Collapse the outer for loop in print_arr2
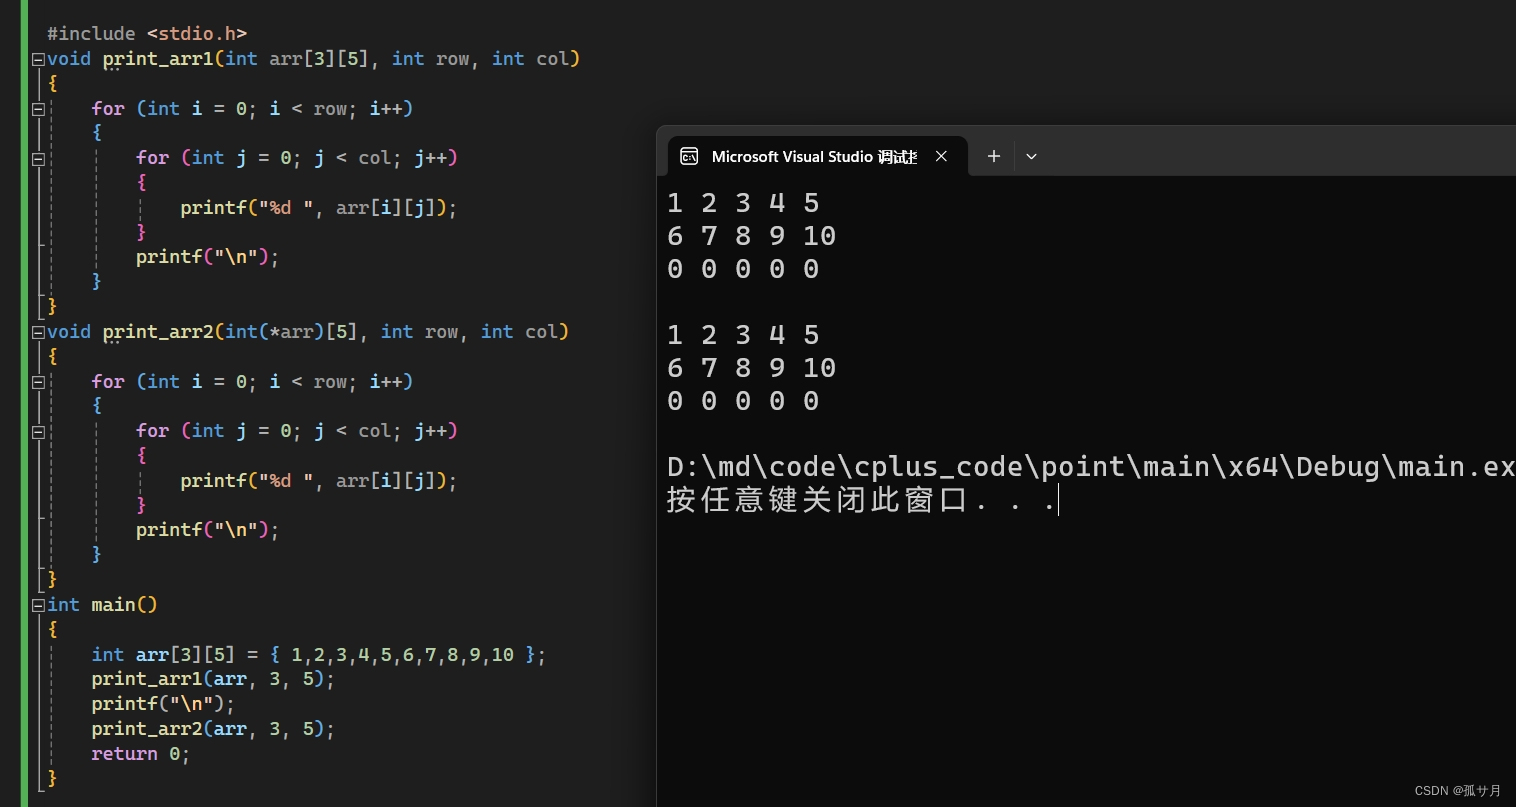This screenshot has height=807, width=1516. pos(38,382)
